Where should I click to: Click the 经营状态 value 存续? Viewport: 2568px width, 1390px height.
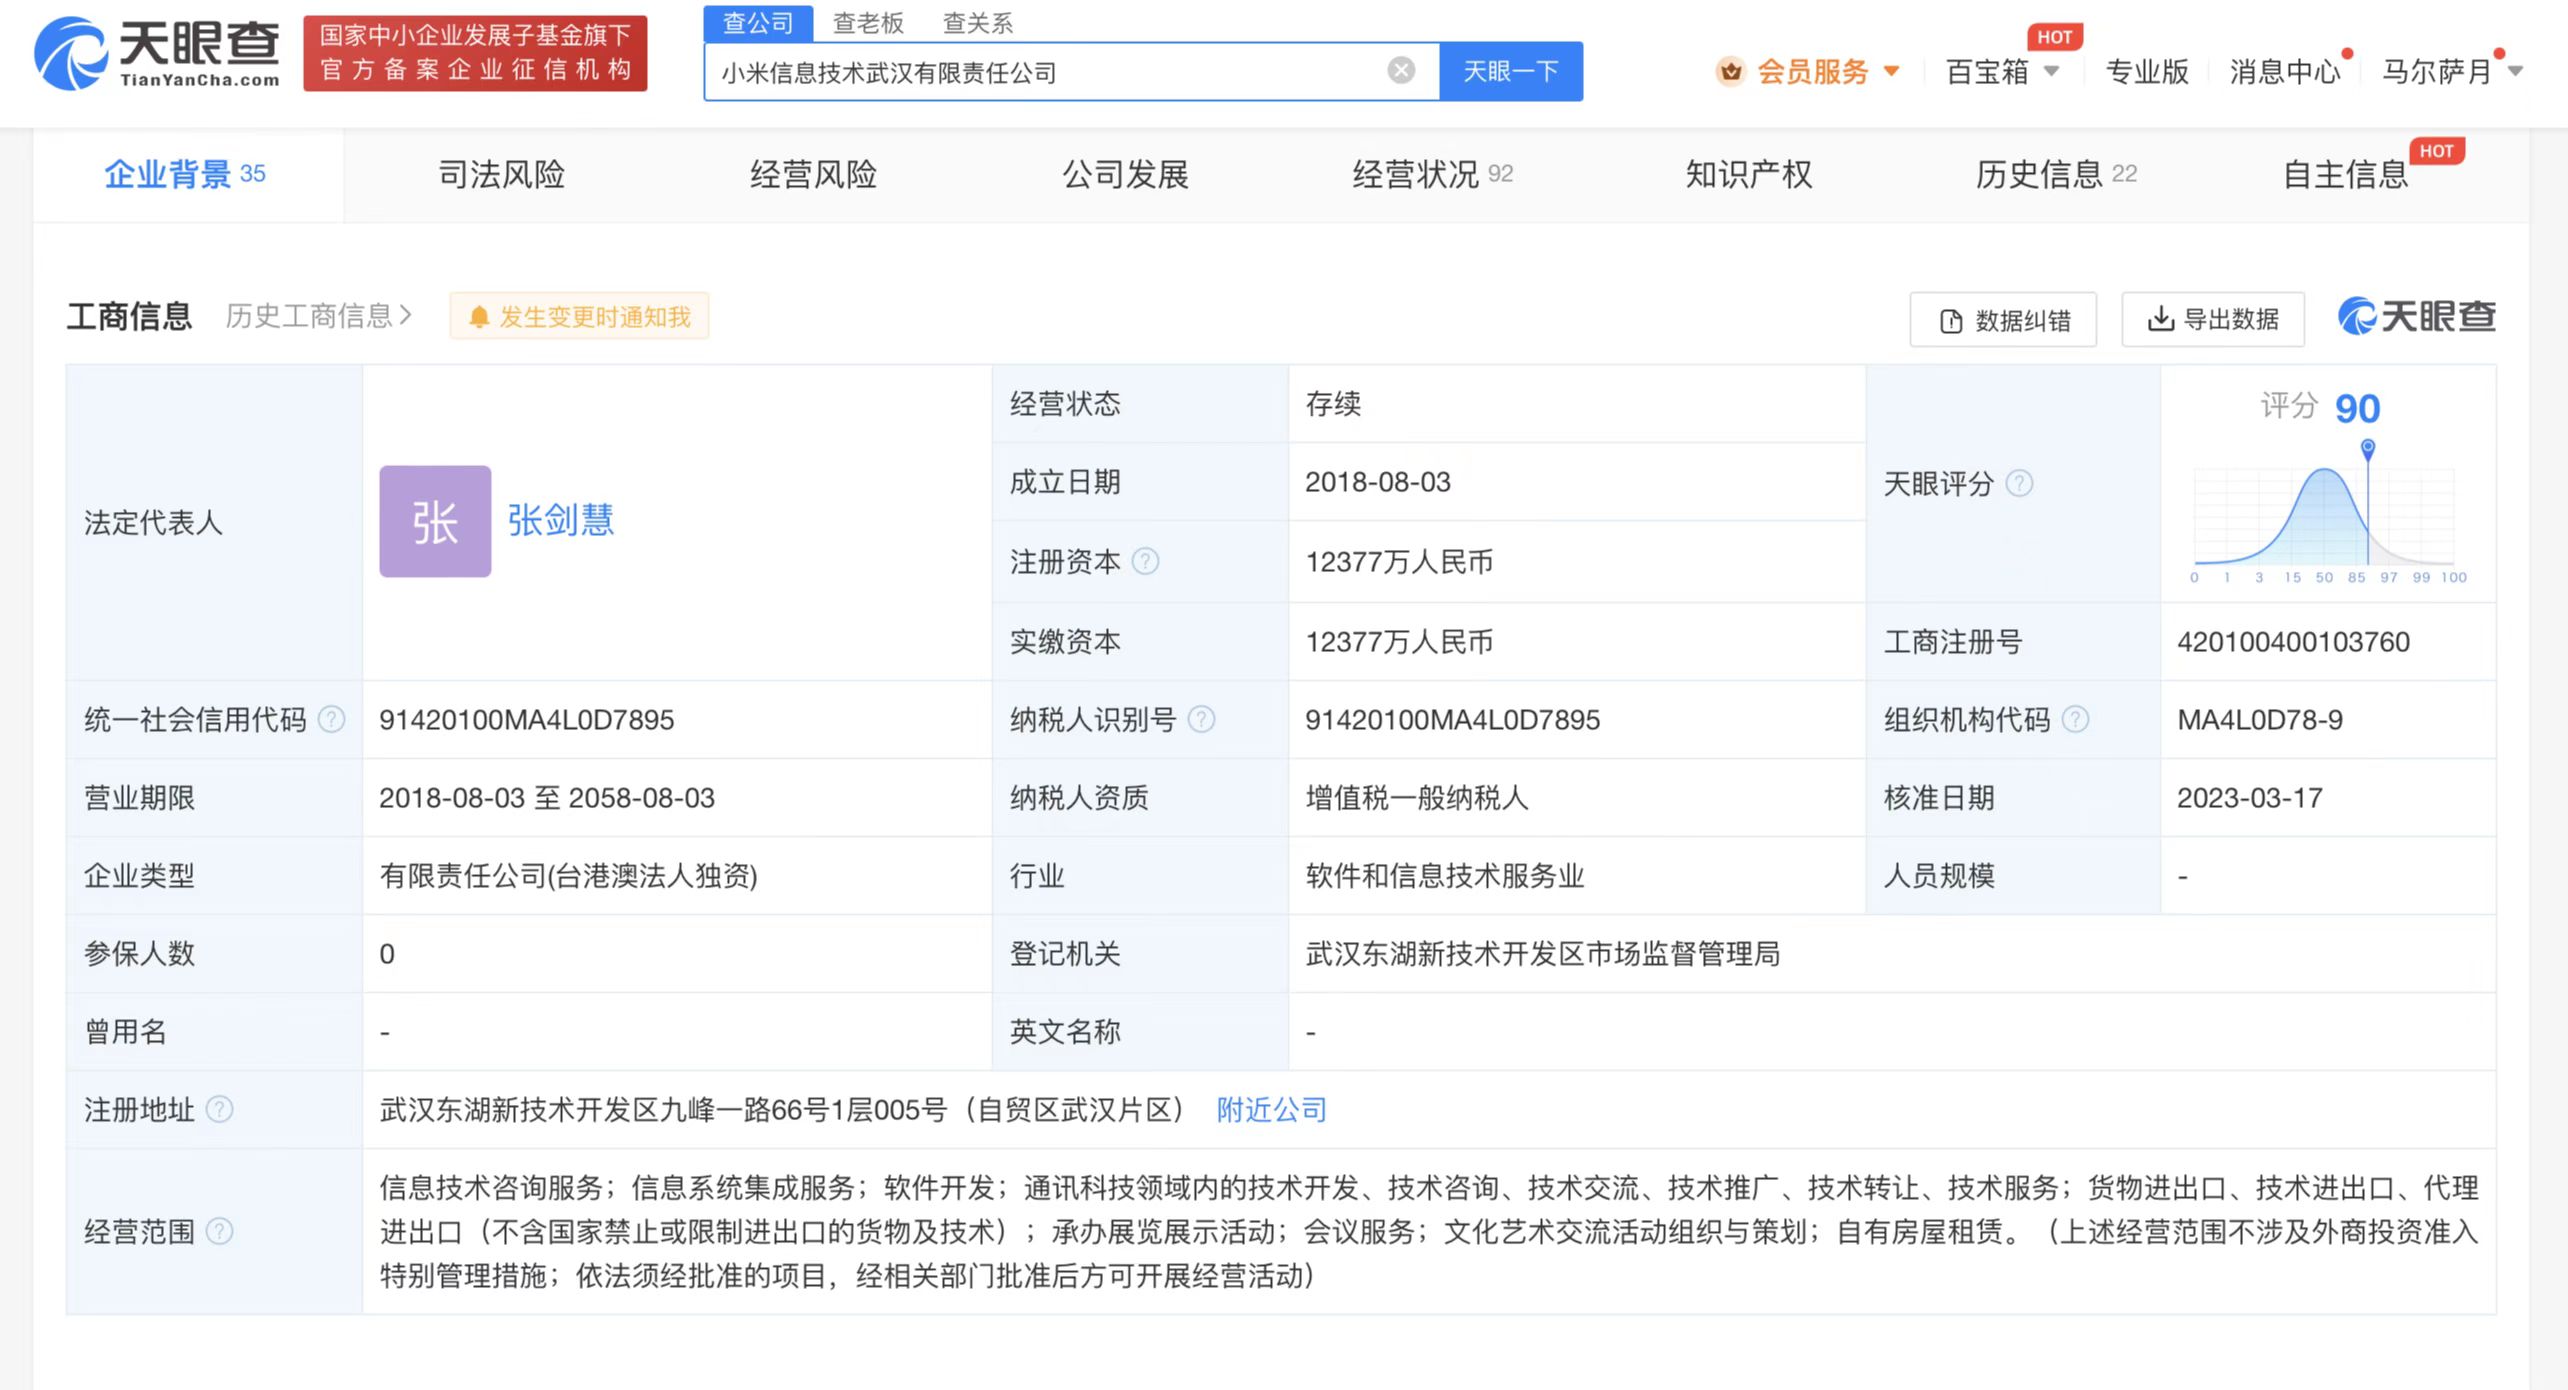(1333, 404)
